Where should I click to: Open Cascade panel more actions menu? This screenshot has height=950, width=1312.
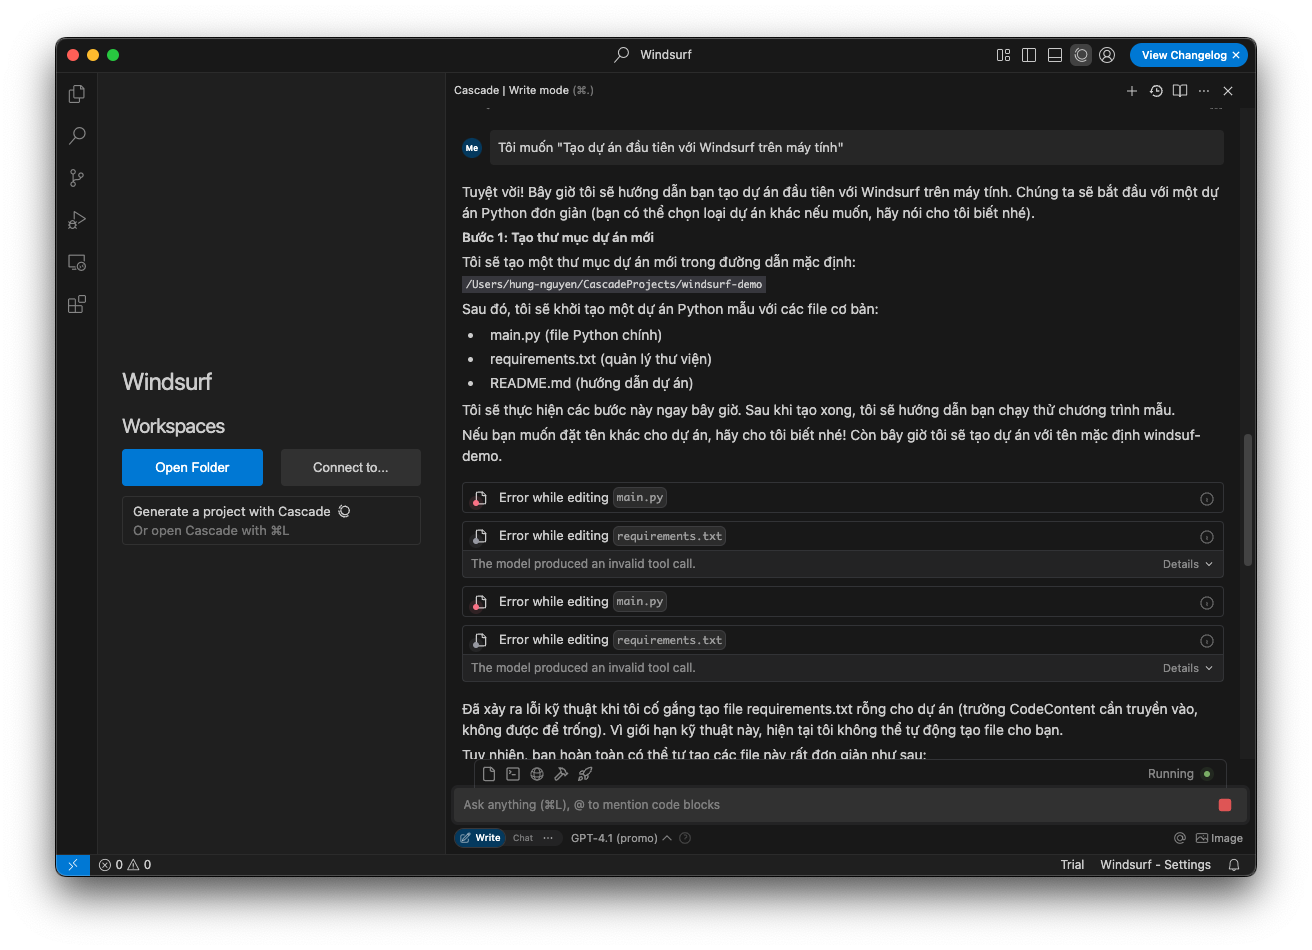1204,91
